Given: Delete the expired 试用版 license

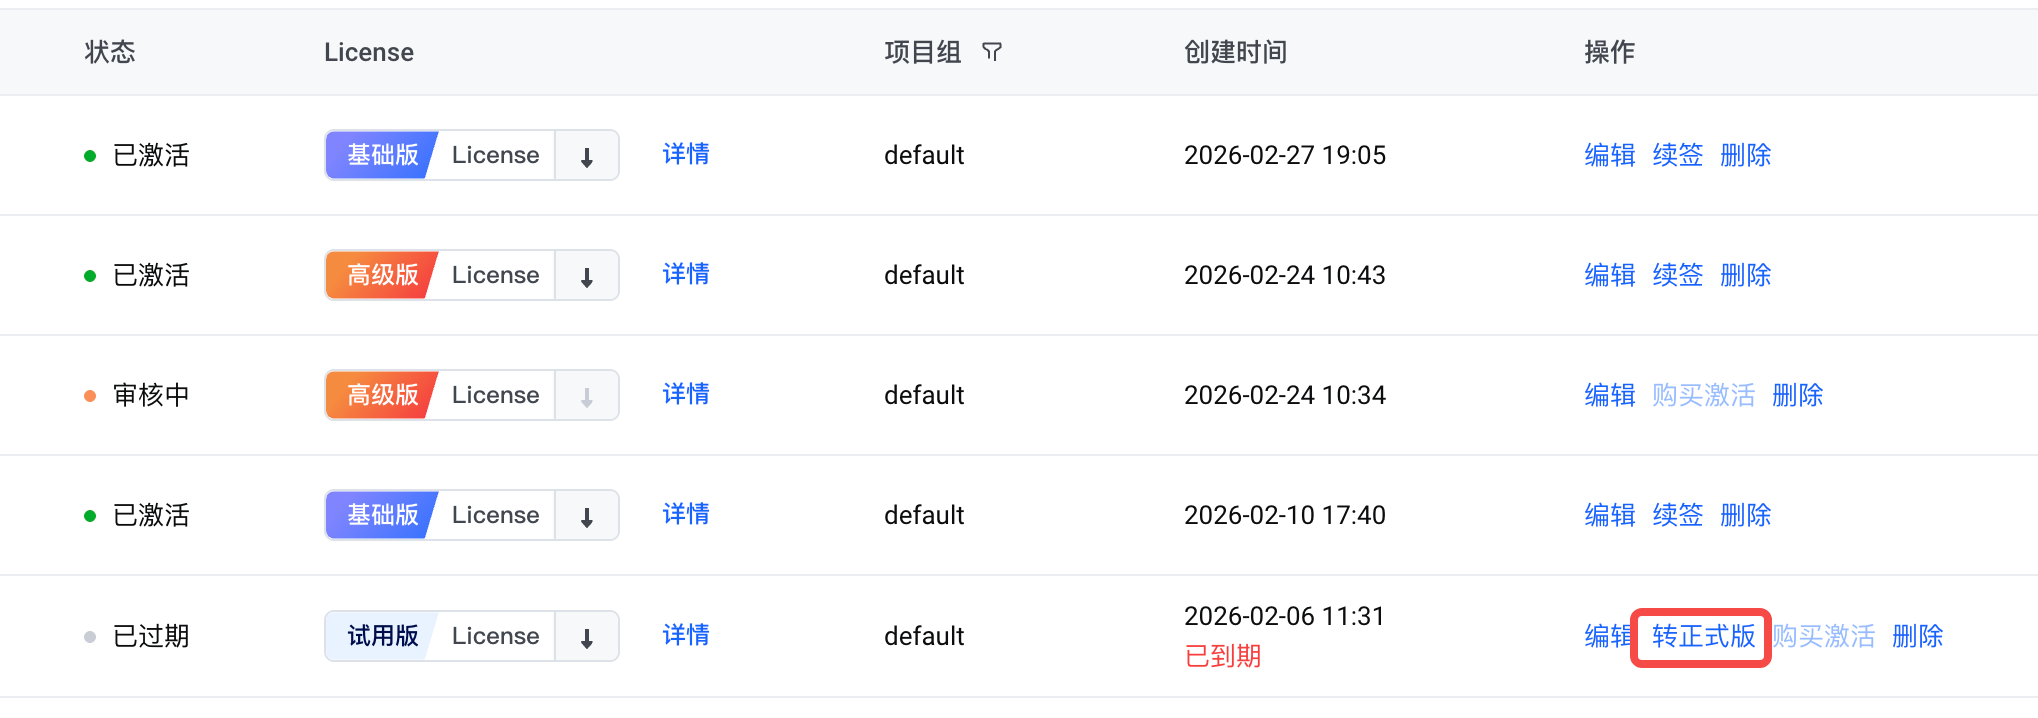Looking at the screenshot, I should click(1917, 636).
